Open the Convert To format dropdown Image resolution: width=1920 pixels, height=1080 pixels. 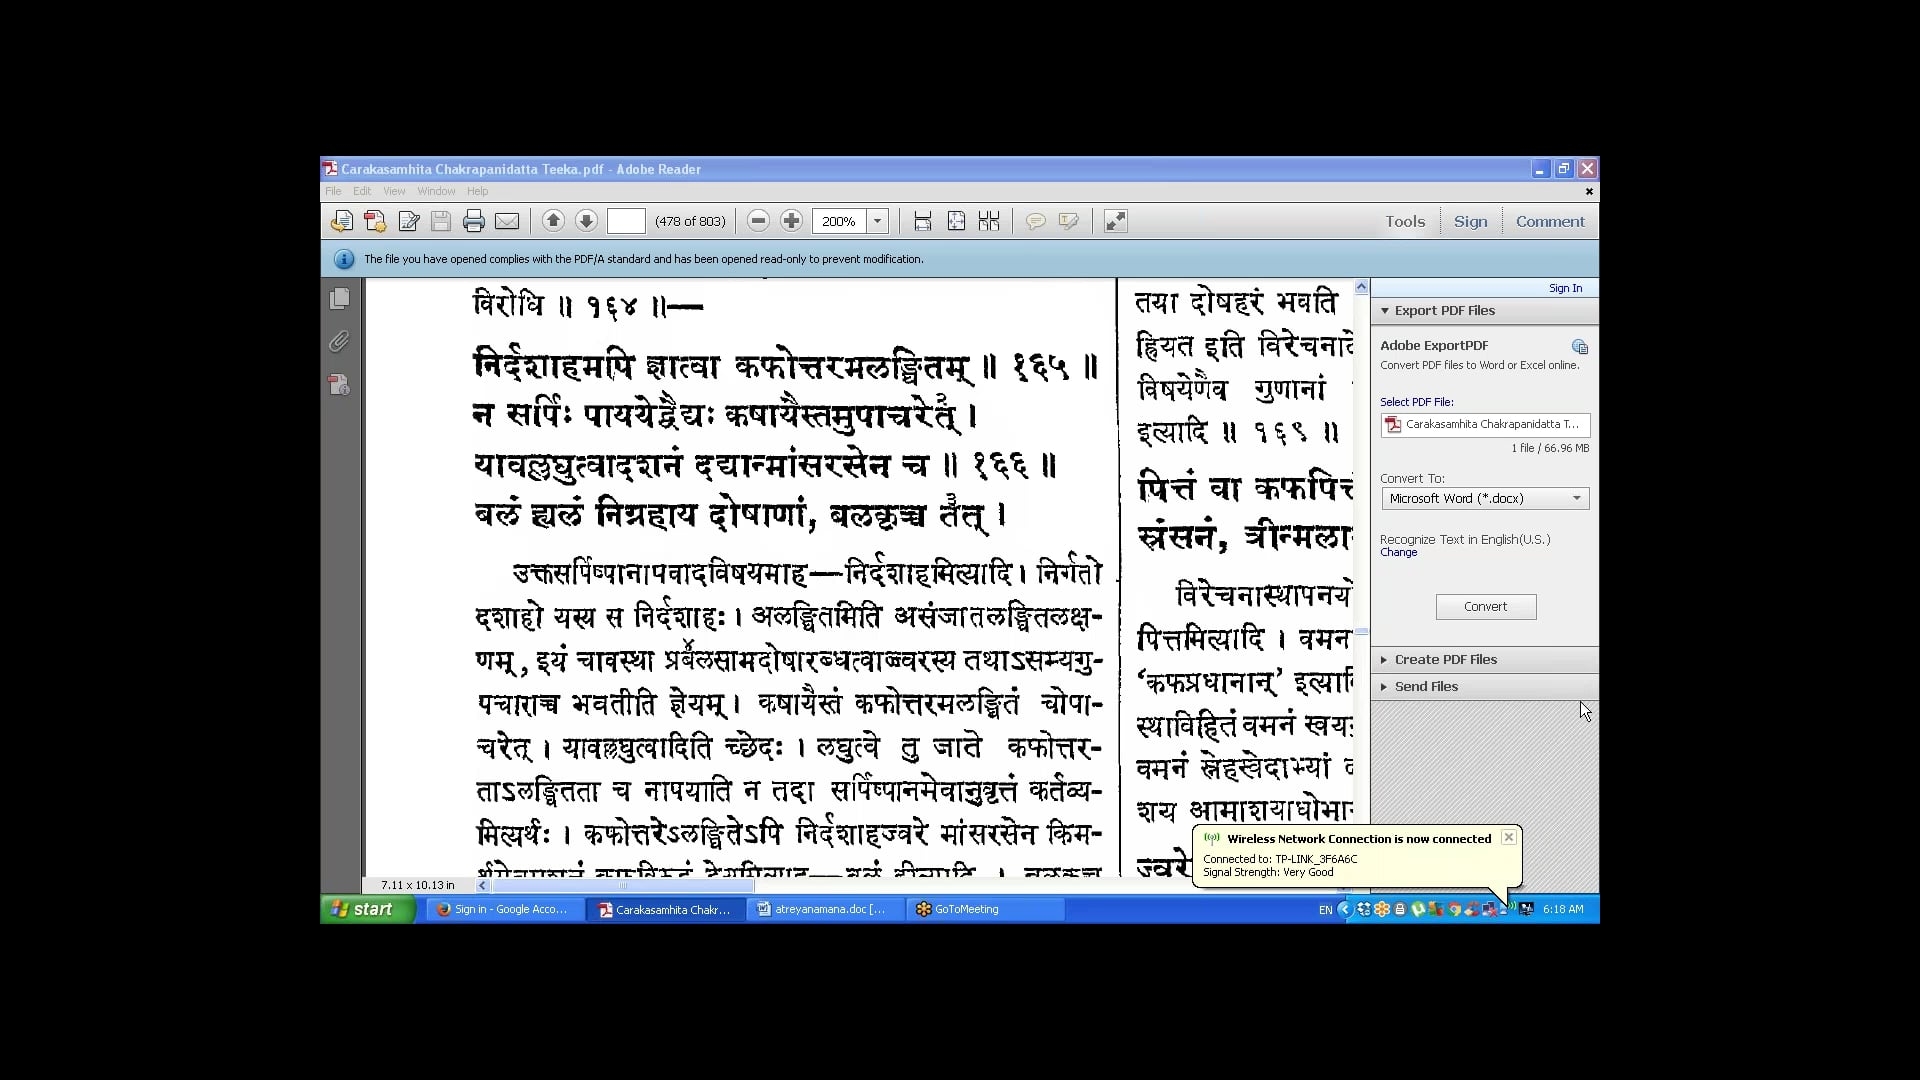point(1576,498)
